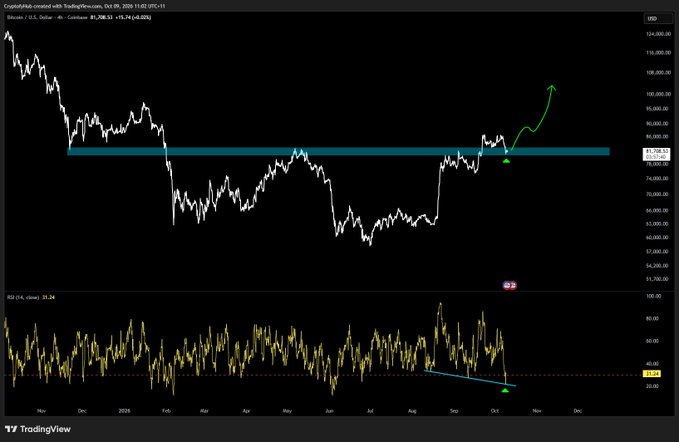The height and width of the screenshot is (442, 679).
Task: Click the 51,700.00 price axis label
Action: (x=658, y=279)
